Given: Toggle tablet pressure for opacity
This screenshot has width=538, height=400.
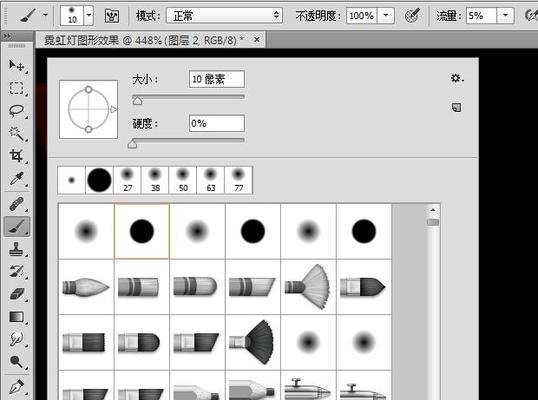Looking at the screenshot, I should [x=412, y=15].
